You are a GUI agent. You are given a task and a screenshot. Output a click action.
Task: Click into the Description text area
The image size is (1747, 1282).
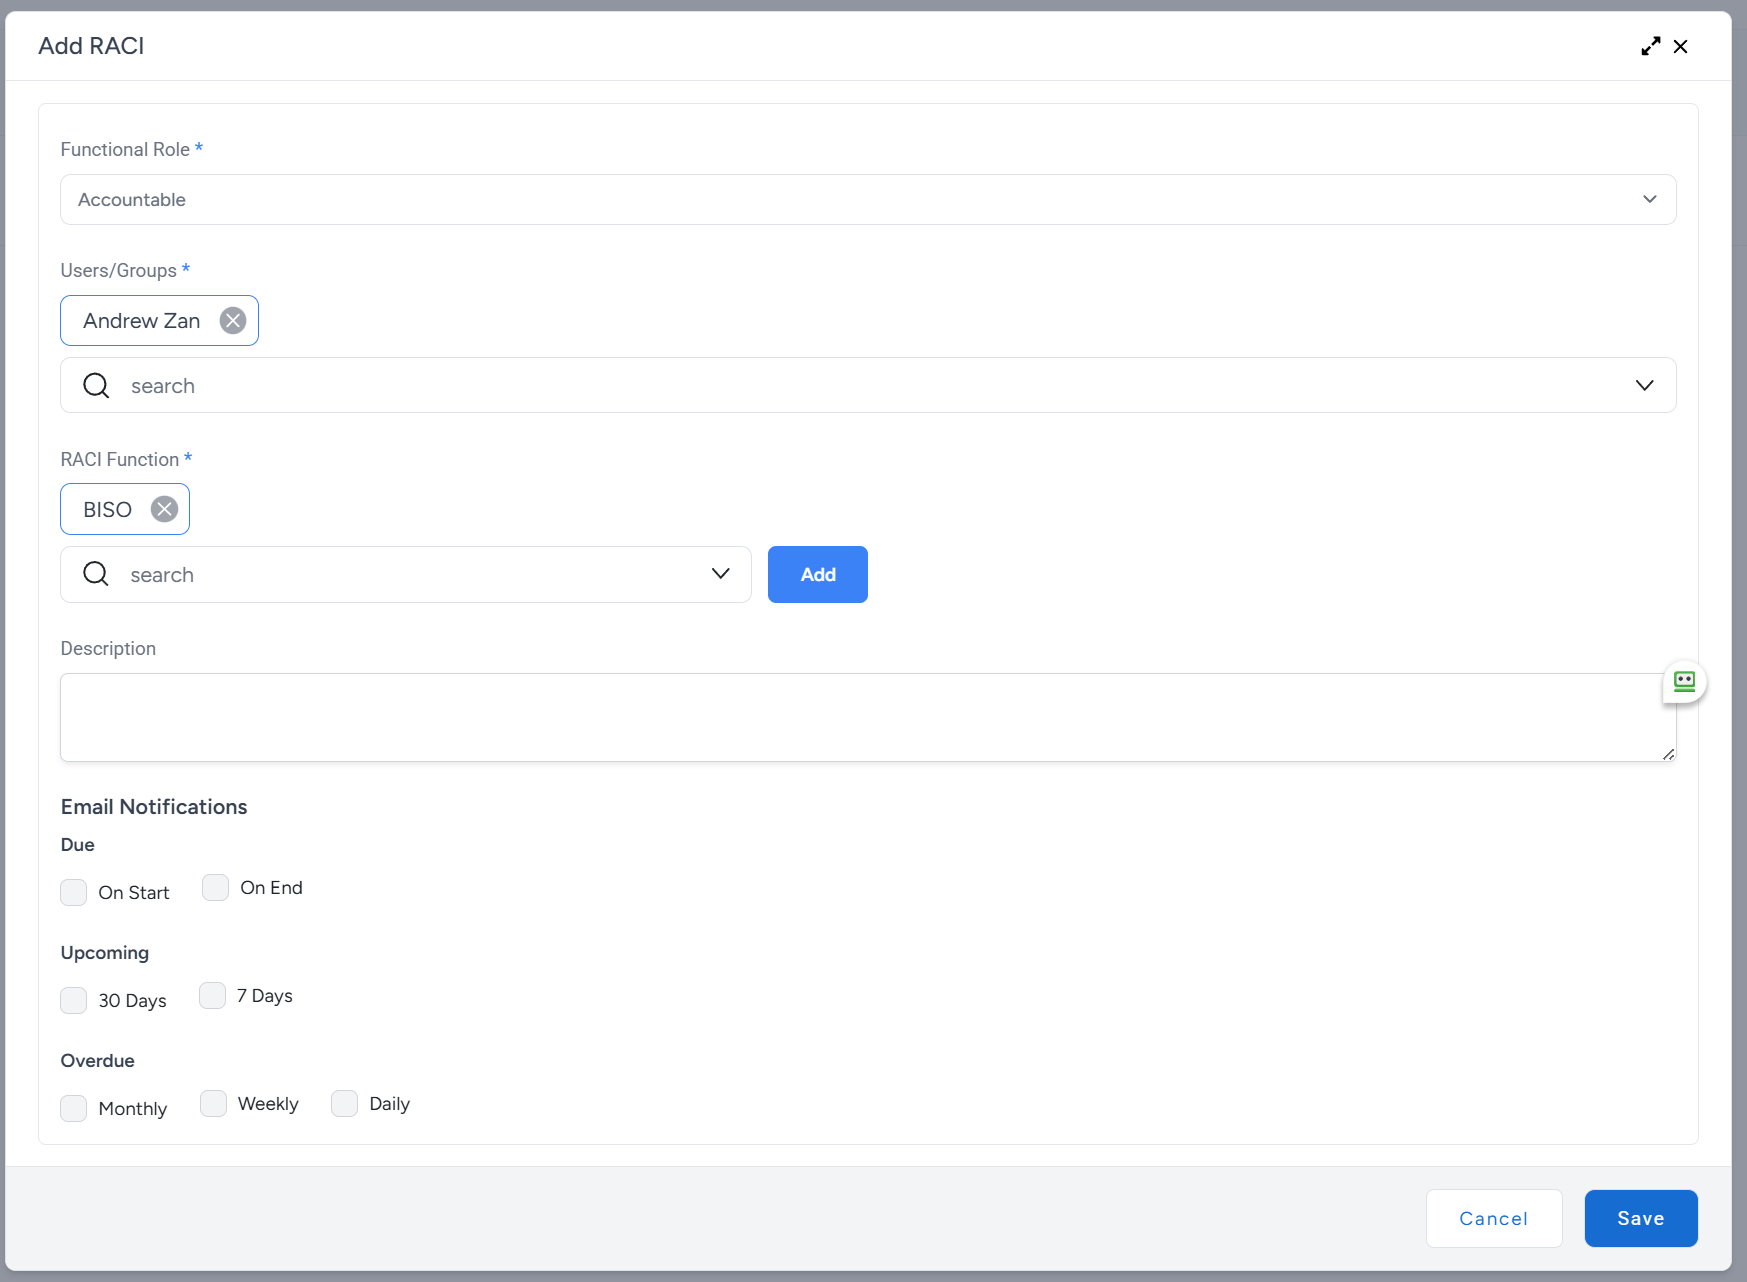pyautogui.click(x=860, y=717)
